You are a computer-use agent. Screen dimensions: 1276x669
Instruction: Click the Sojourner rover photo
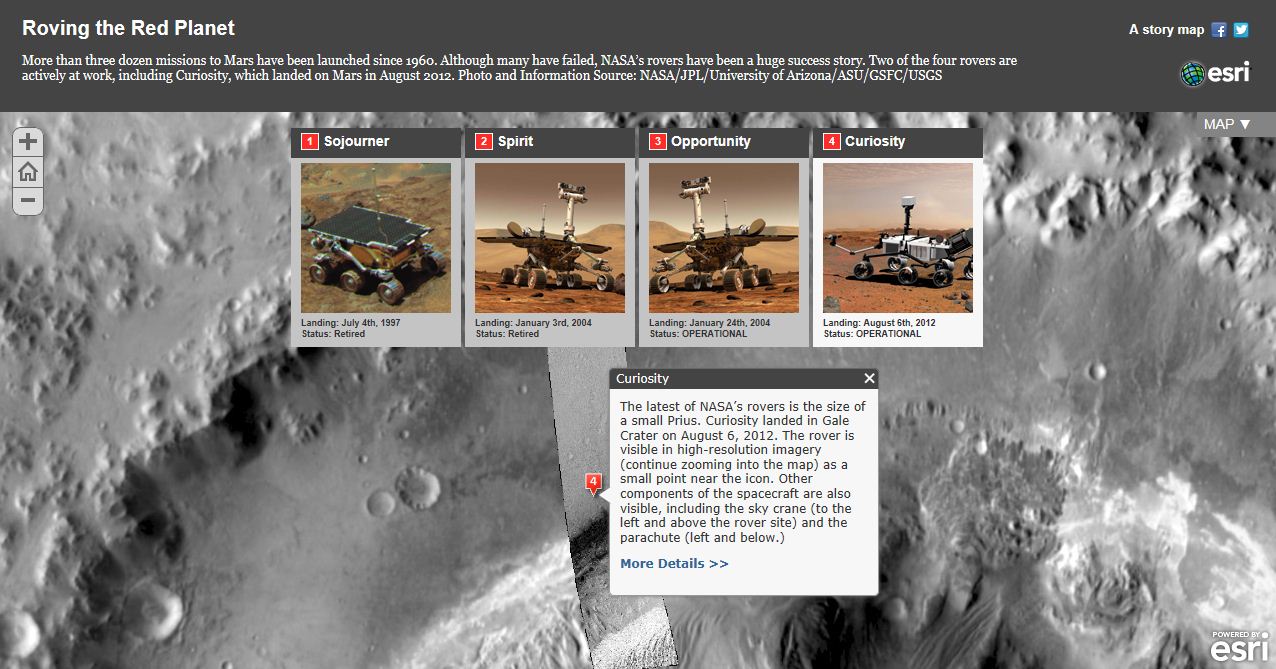(x=376, y=238)
